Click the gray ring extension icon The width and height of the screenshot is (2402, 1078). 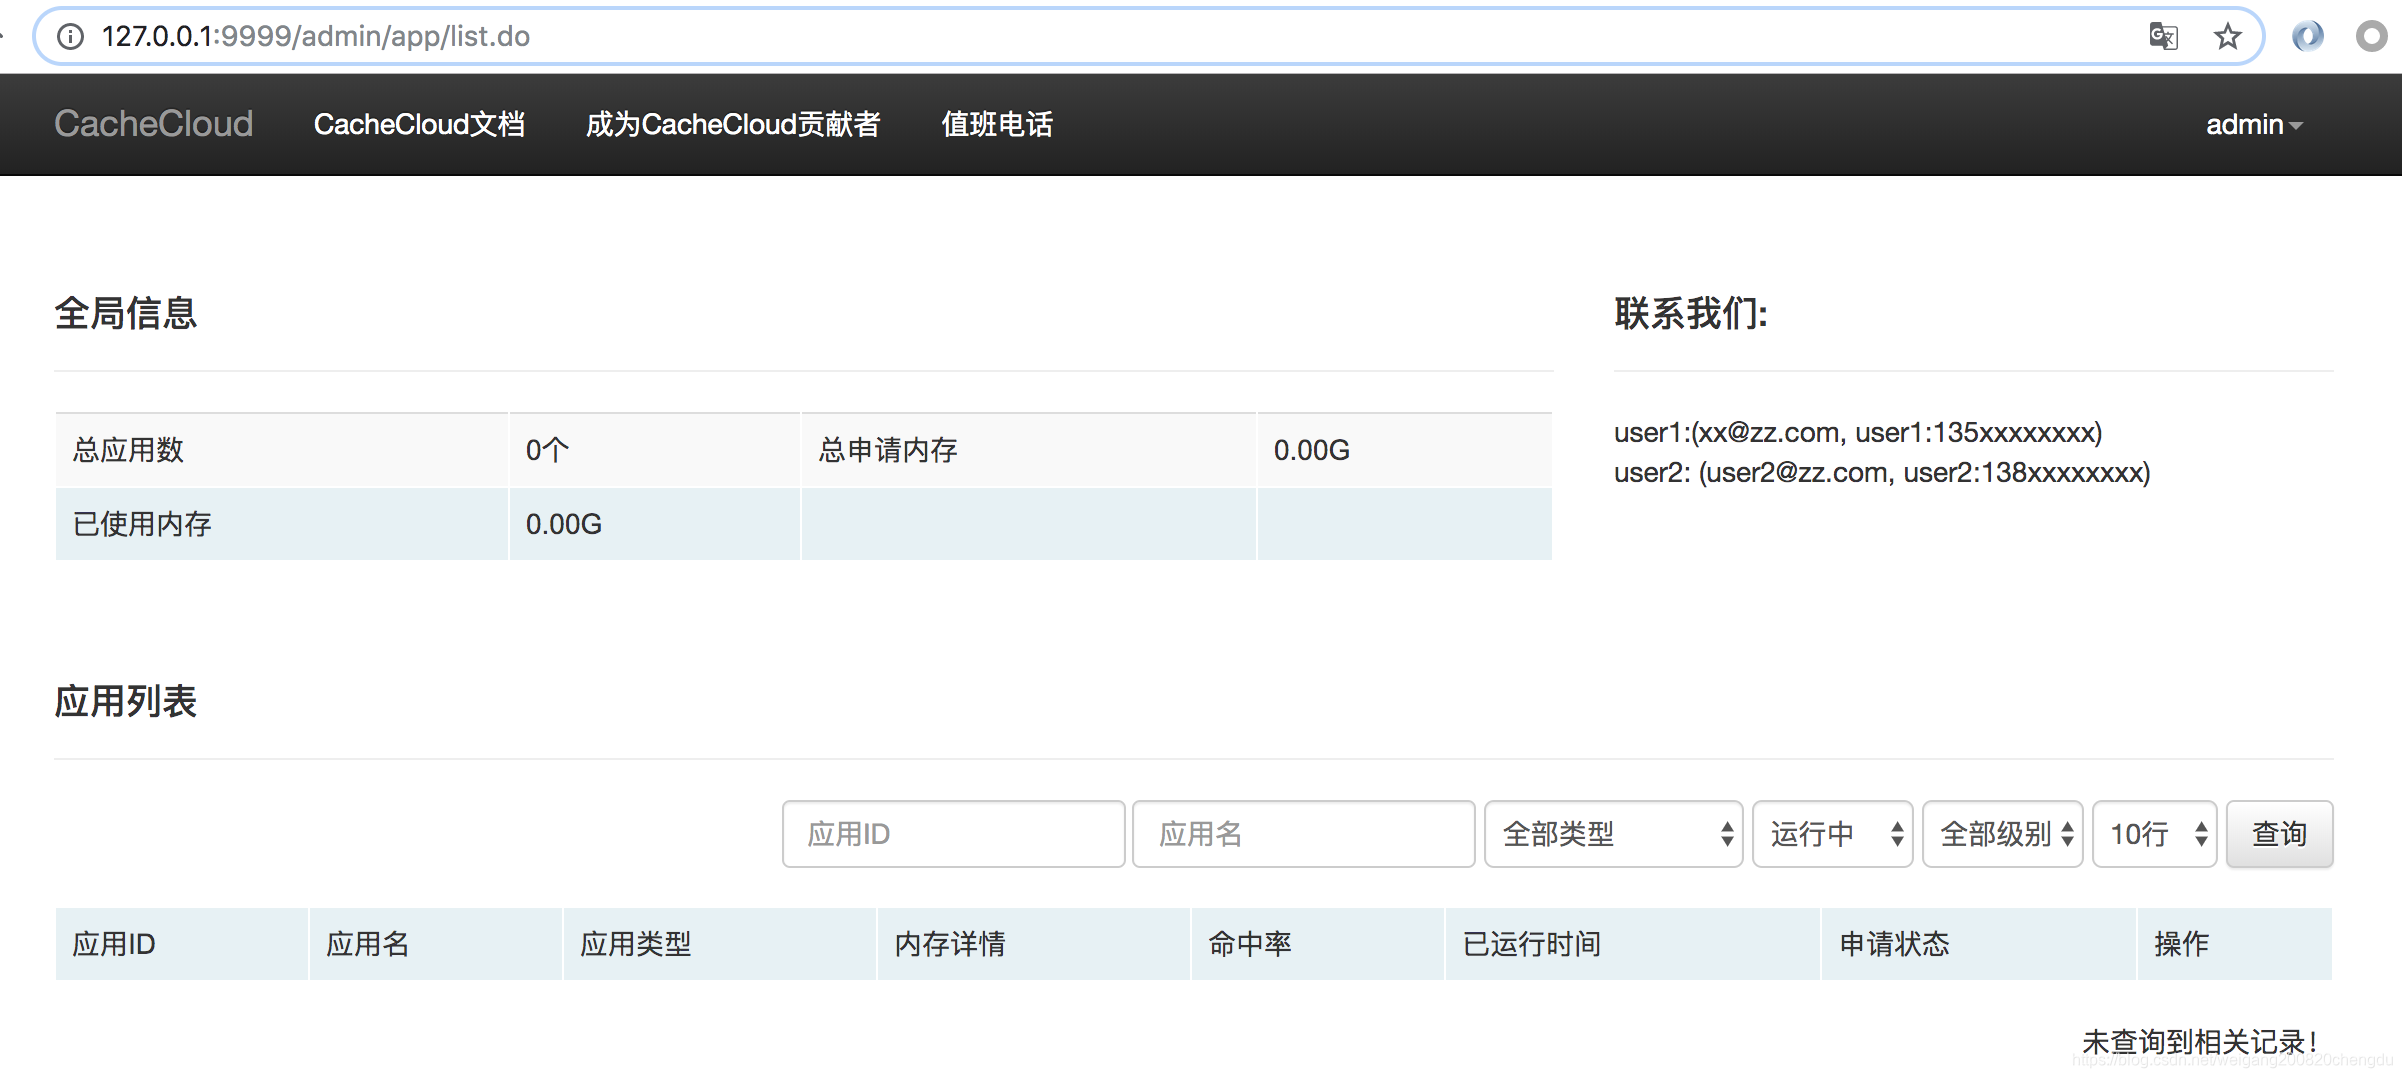tap(2371, 37)
